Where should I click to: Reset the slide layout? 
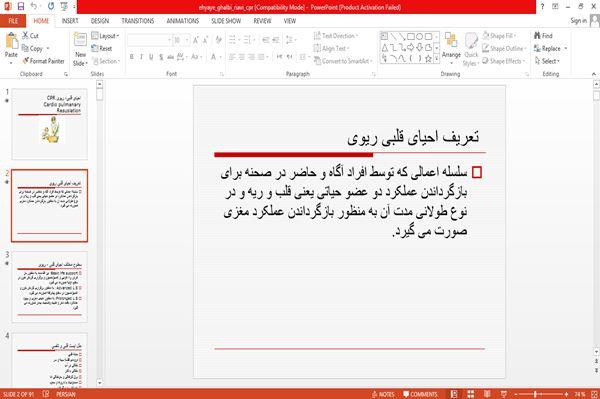pos(102,48)
